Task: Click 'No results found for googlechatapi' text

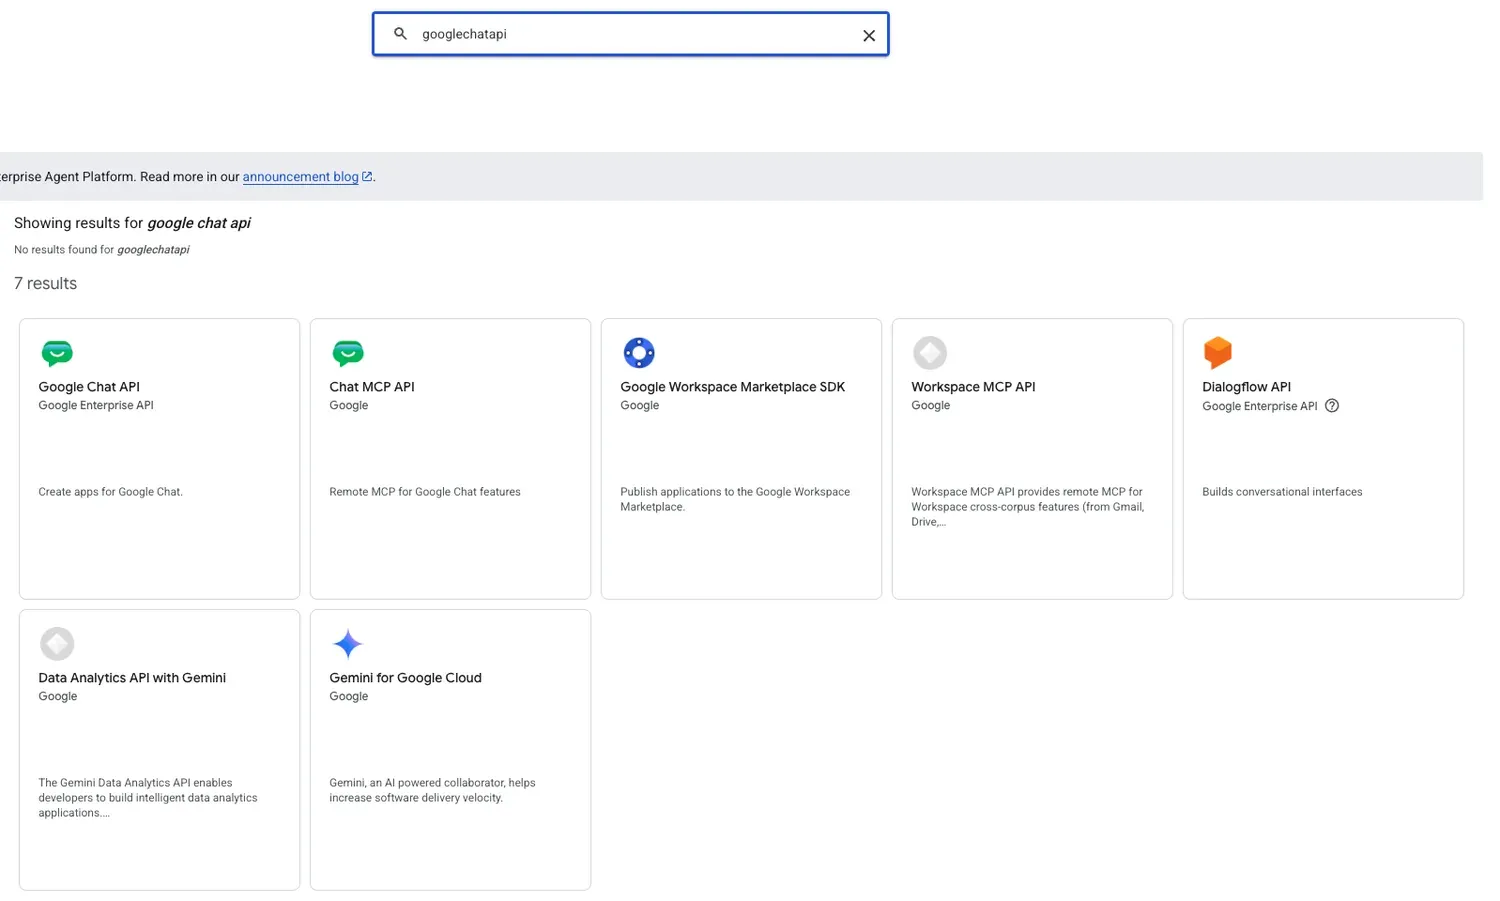Action: pos(102,250)
